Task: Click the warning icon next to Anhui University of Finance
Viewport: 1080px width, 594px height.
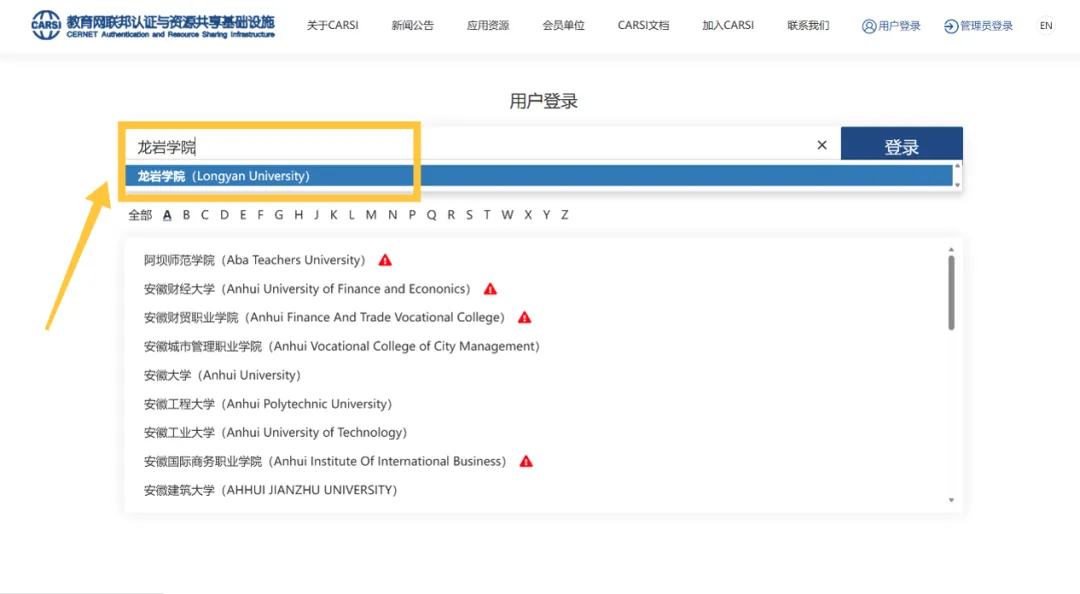Action: click(x=490, y=289)
